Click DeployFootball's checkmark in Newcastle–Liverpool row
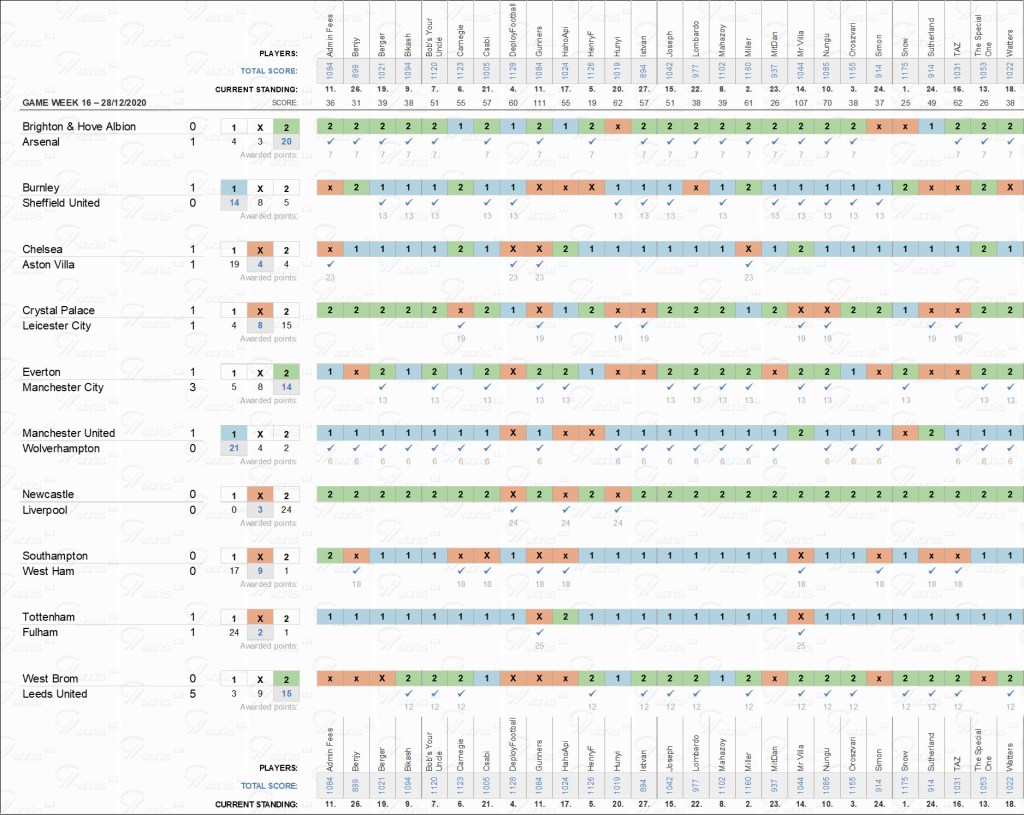 (513, 509)
